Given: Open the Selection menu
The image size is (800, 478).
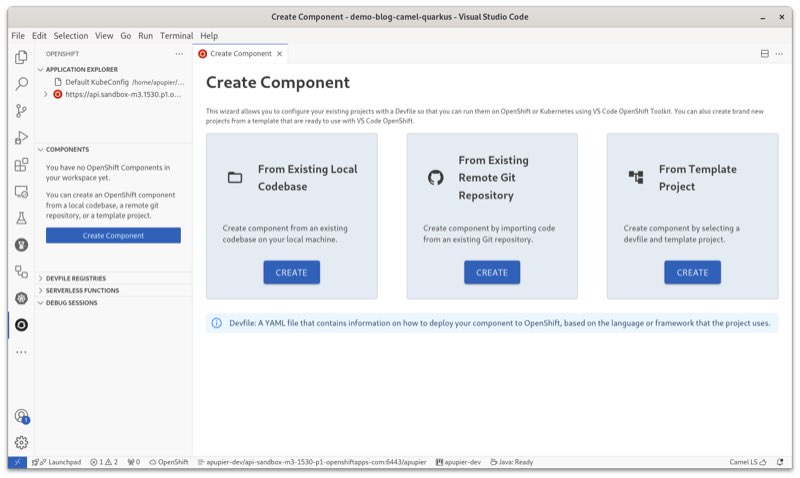Looking at the screenshot, I should [70, 36].
